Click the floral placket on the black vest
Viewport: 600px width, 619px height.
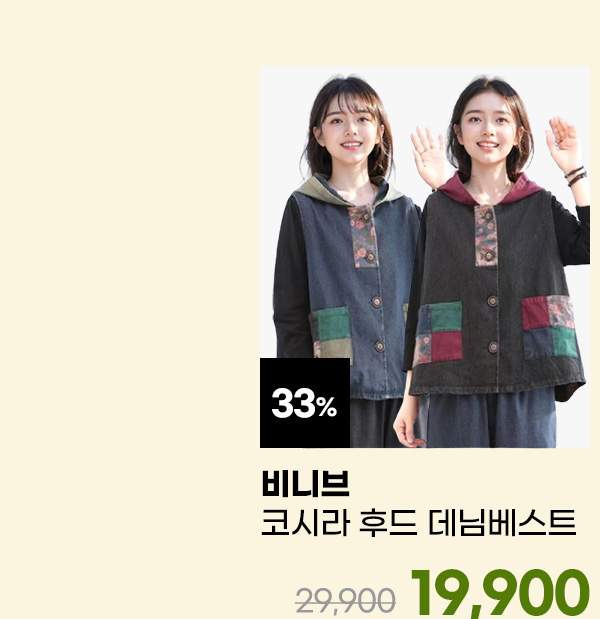(486, 236)
